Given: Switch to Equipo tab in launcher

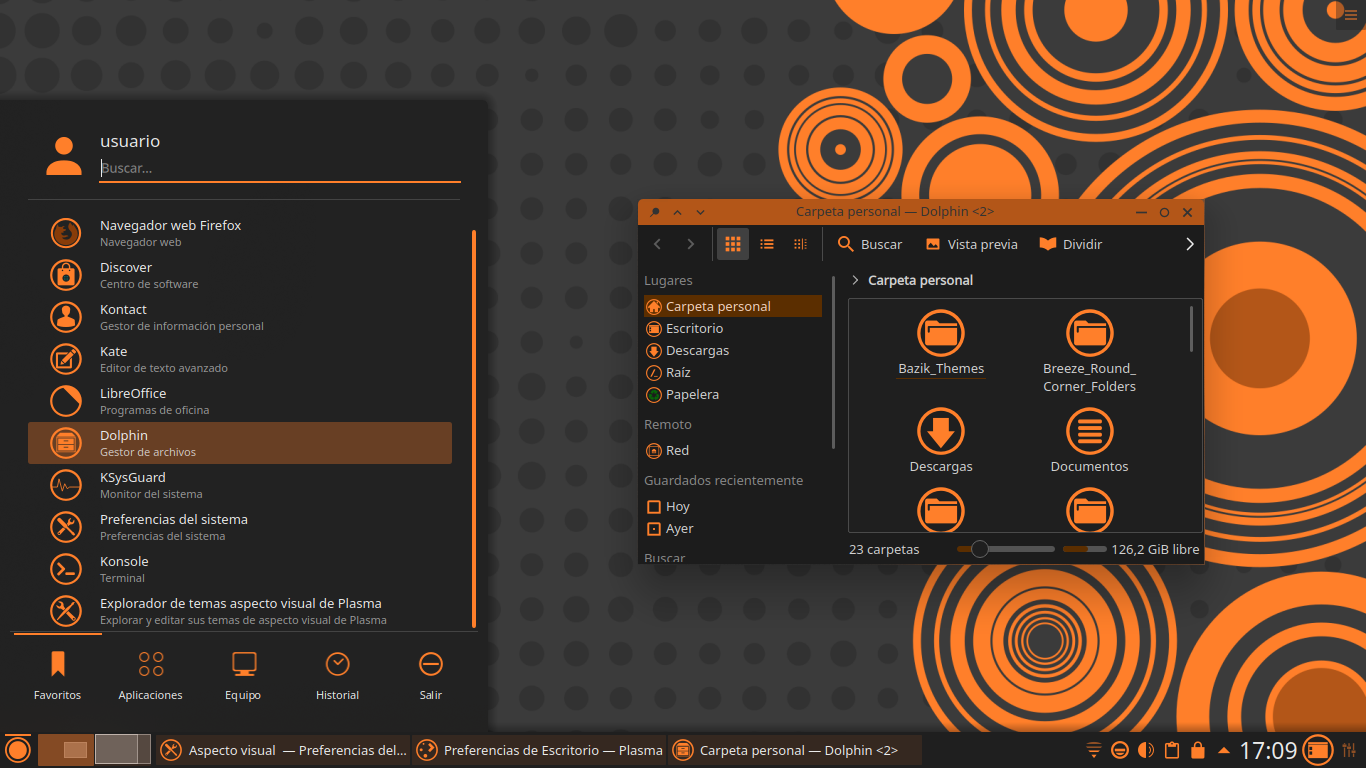Looking at the screenshot, I should (244, 675).
